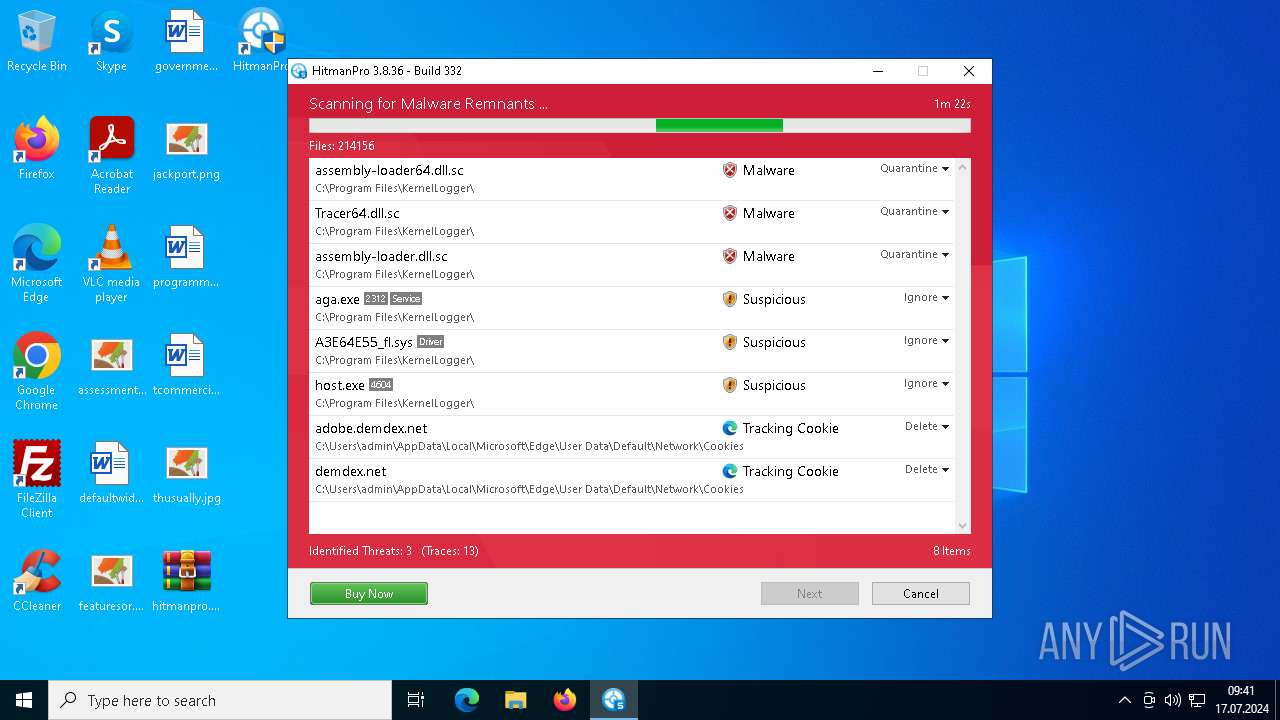The height and width of the screenshot is (720, 1280).
Task: Open the Delete dropdown for demdex.net
Action: click(926, 470)
